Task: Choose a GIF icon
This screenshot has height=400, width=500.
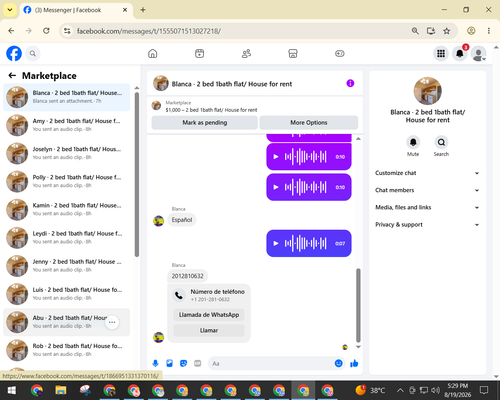Action: click(198, 363)
